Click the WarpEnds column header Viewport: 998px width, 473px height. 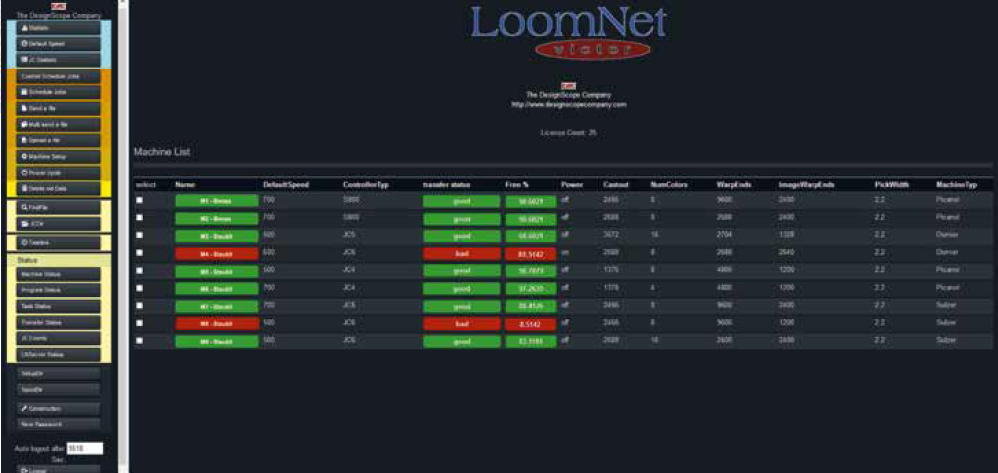[733, 185]
